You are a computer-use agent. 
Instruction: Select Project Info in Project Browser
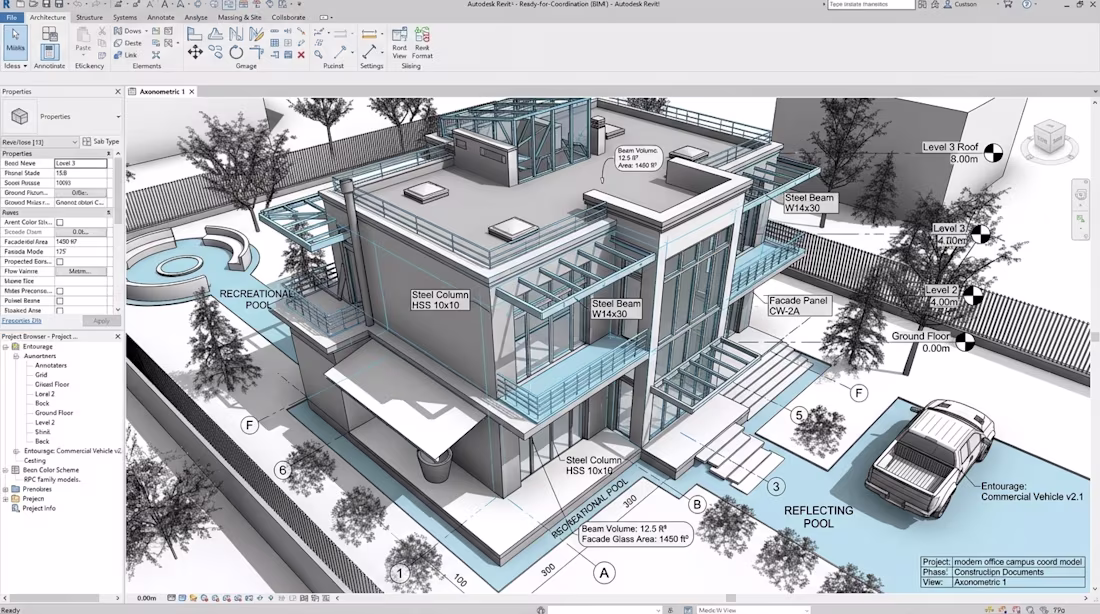[39, 508]
